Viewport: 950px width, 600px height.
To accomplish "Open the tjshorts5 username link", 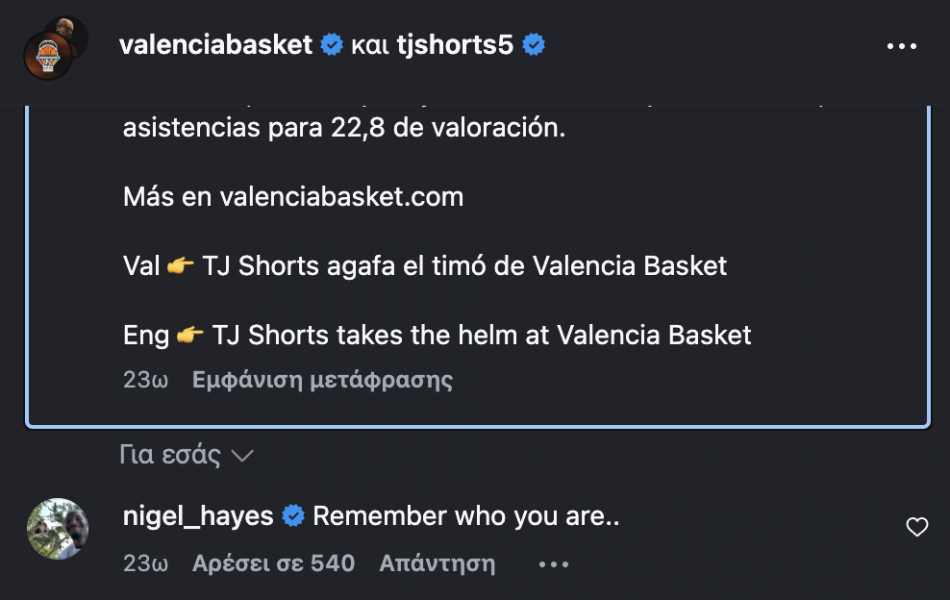I will coord(455,45).
